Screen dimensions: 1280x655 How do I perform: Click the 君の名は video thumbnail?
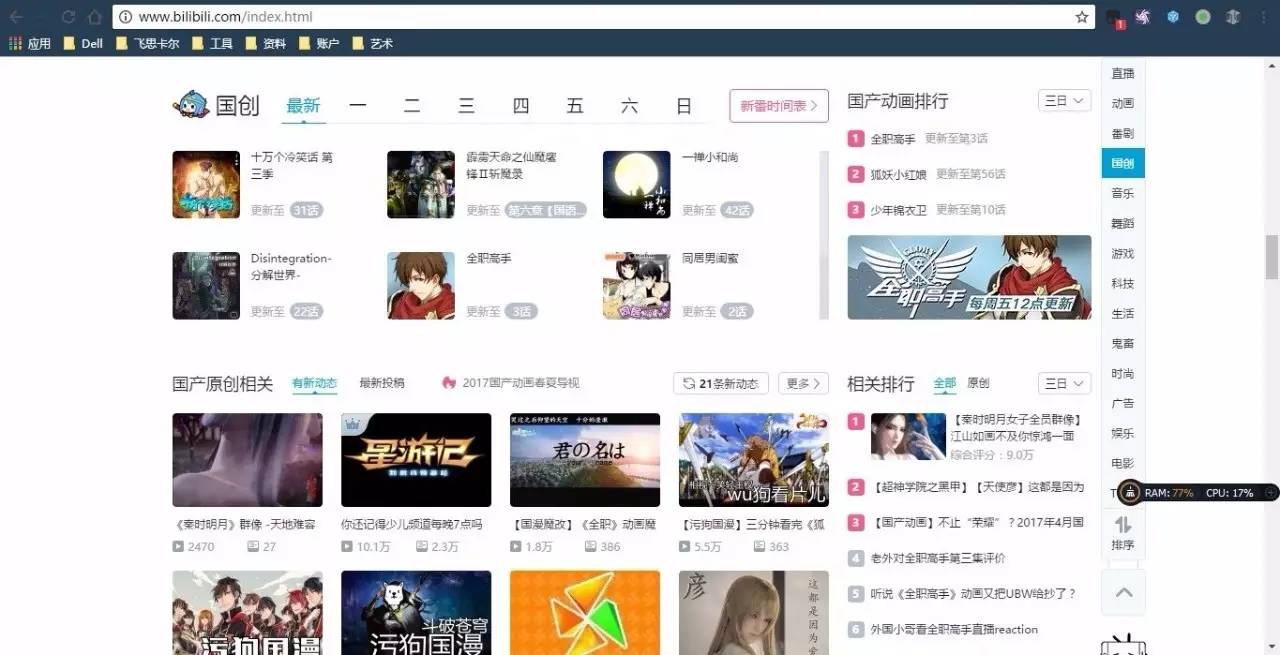click(x=585, y=460)
